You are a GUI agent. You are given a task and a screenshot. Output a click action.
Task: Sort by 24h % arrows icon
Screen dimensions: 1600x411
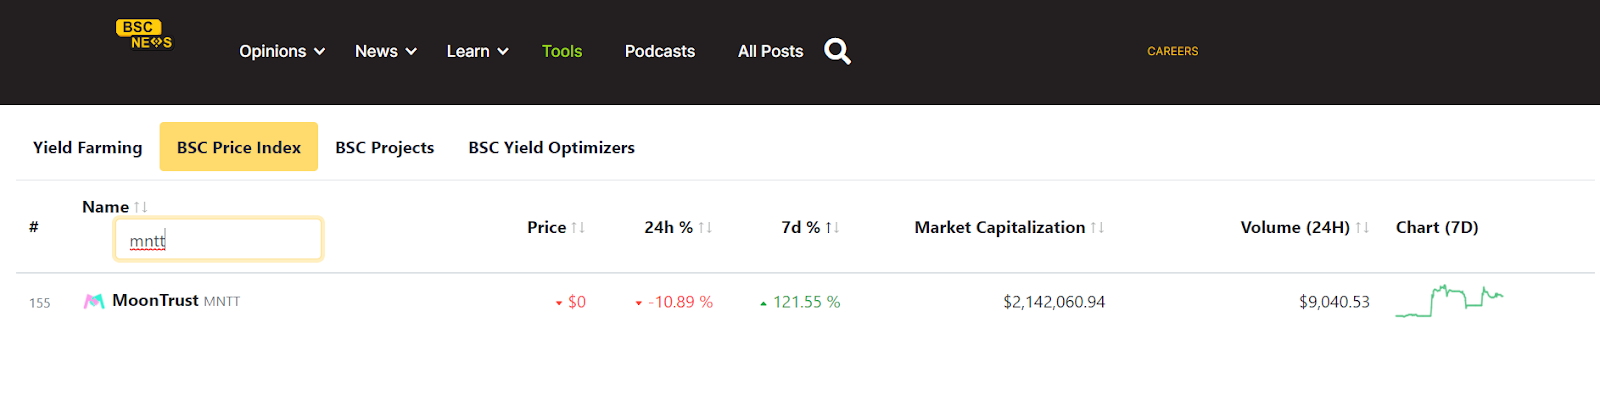[x=705, y=228]
